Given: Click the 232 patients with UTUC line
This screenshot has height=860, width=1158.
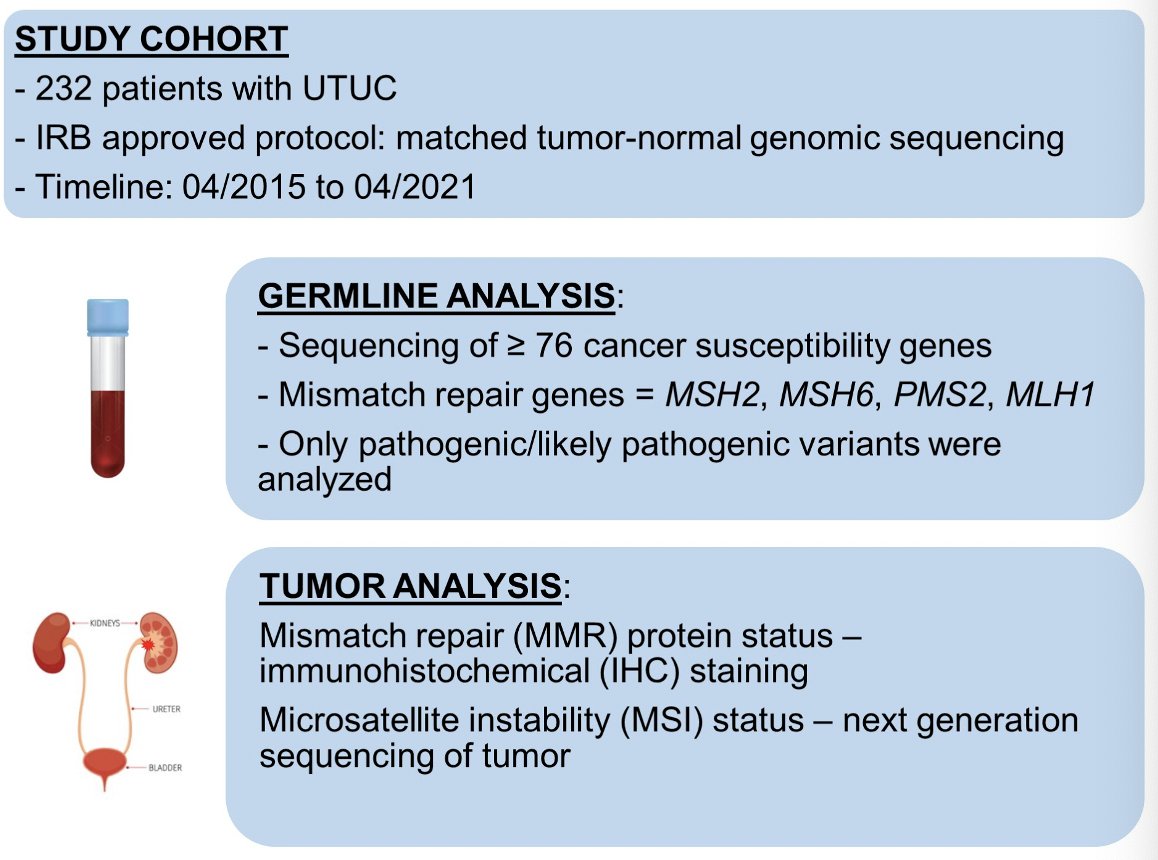Looking at the screenshot, I should (x=206, y=89).
